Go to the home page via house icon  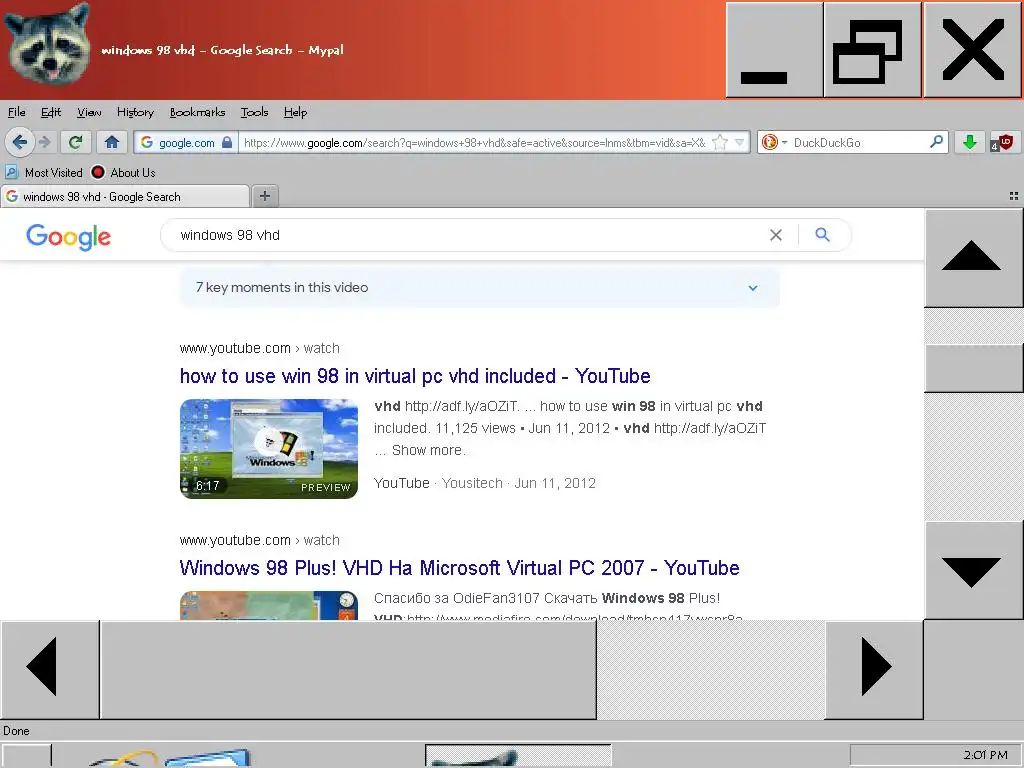point(112,142)
